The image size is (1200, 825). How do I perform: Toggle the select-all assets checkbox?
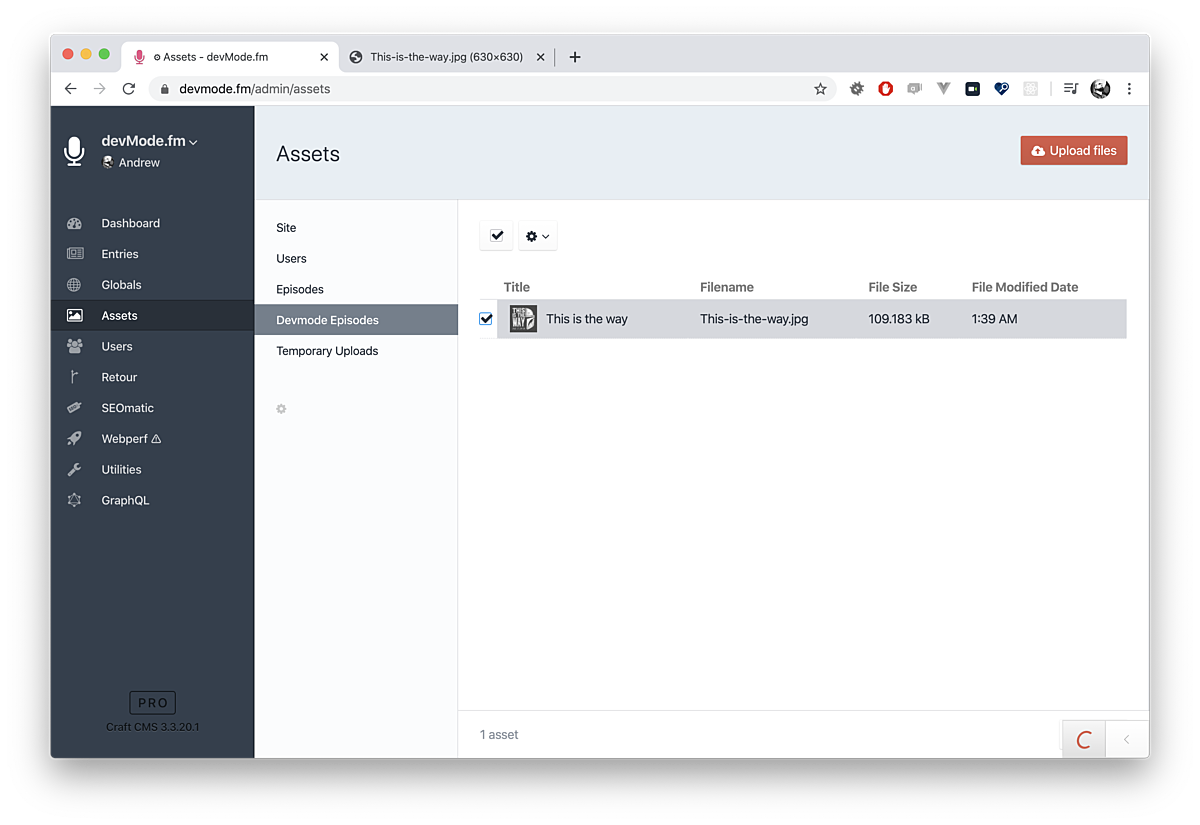pos(496,235)
